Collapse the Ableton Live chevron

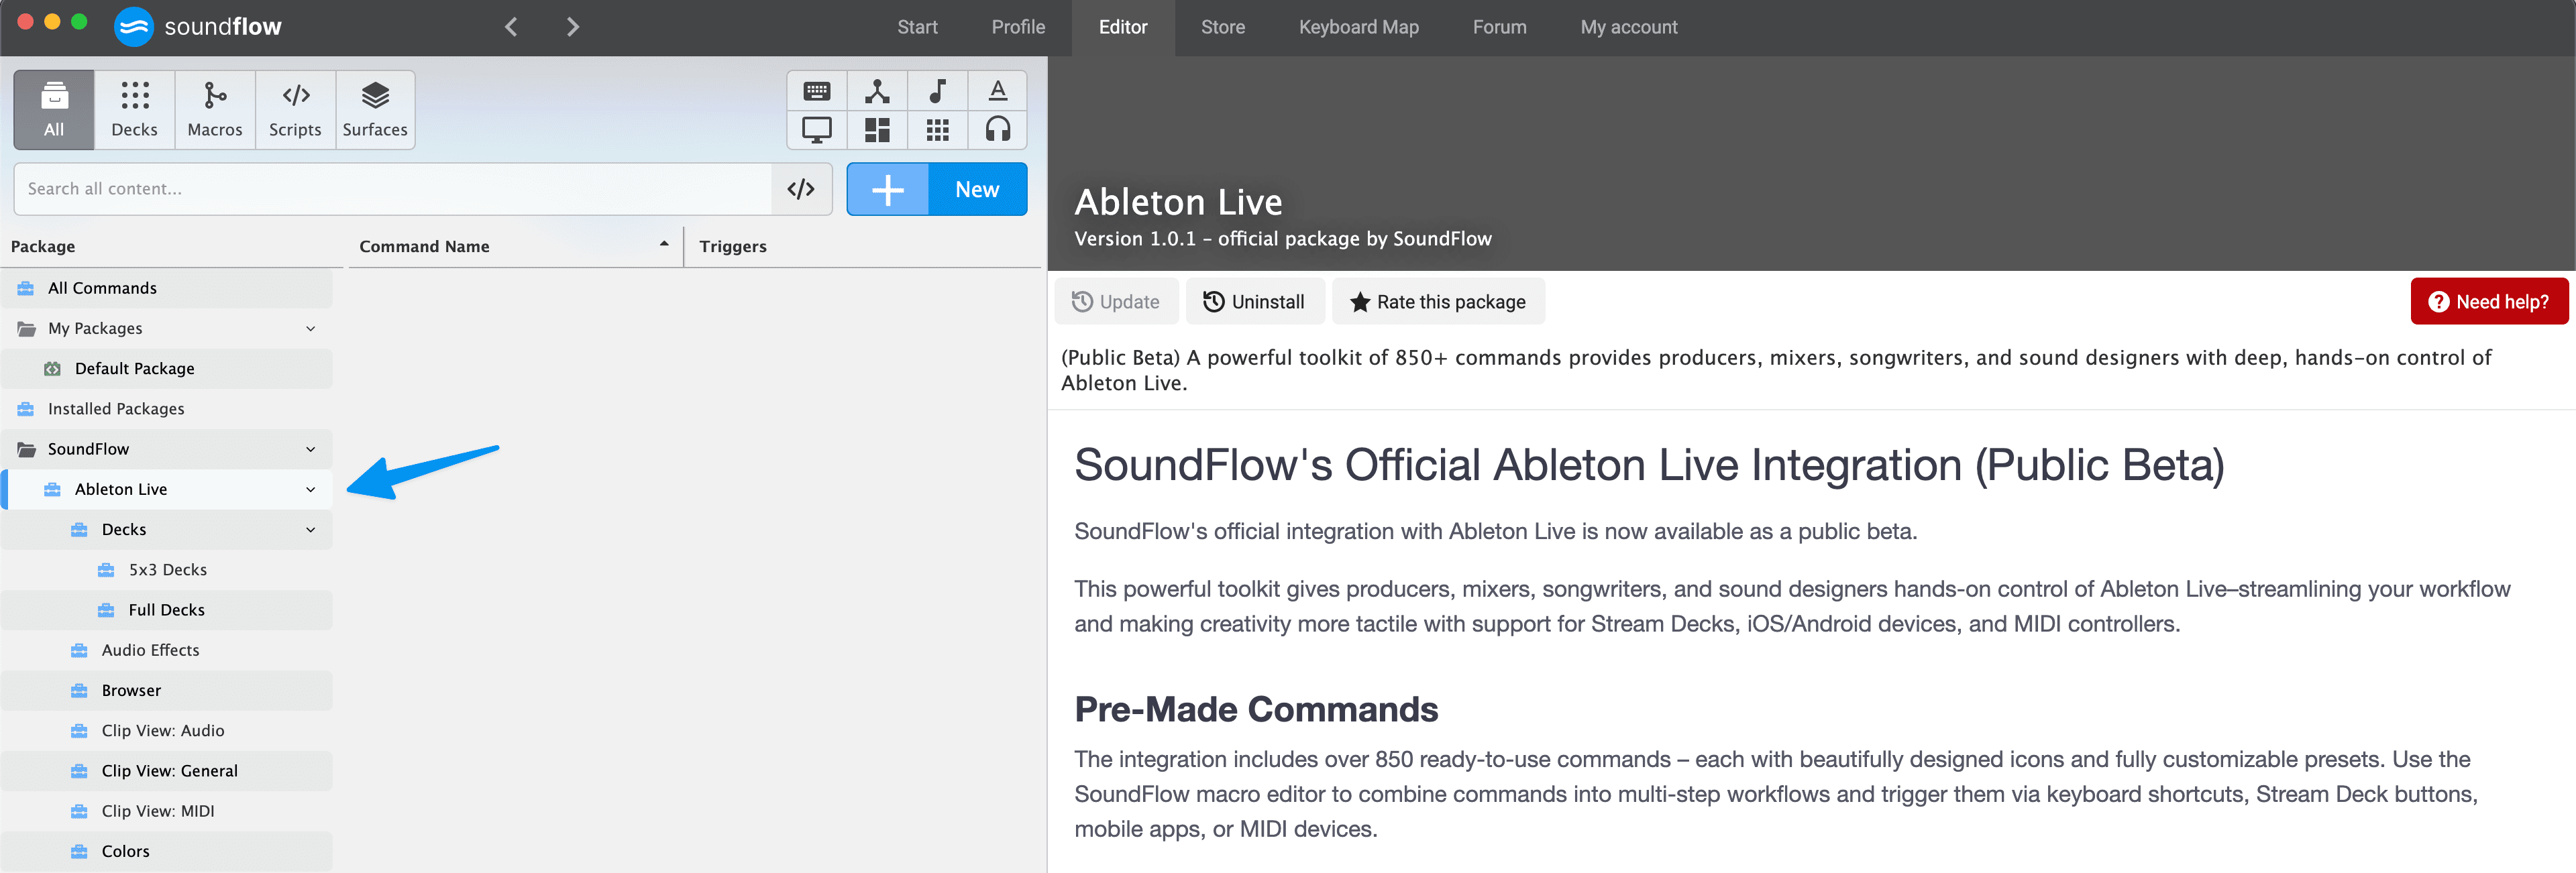click(311, 489)
